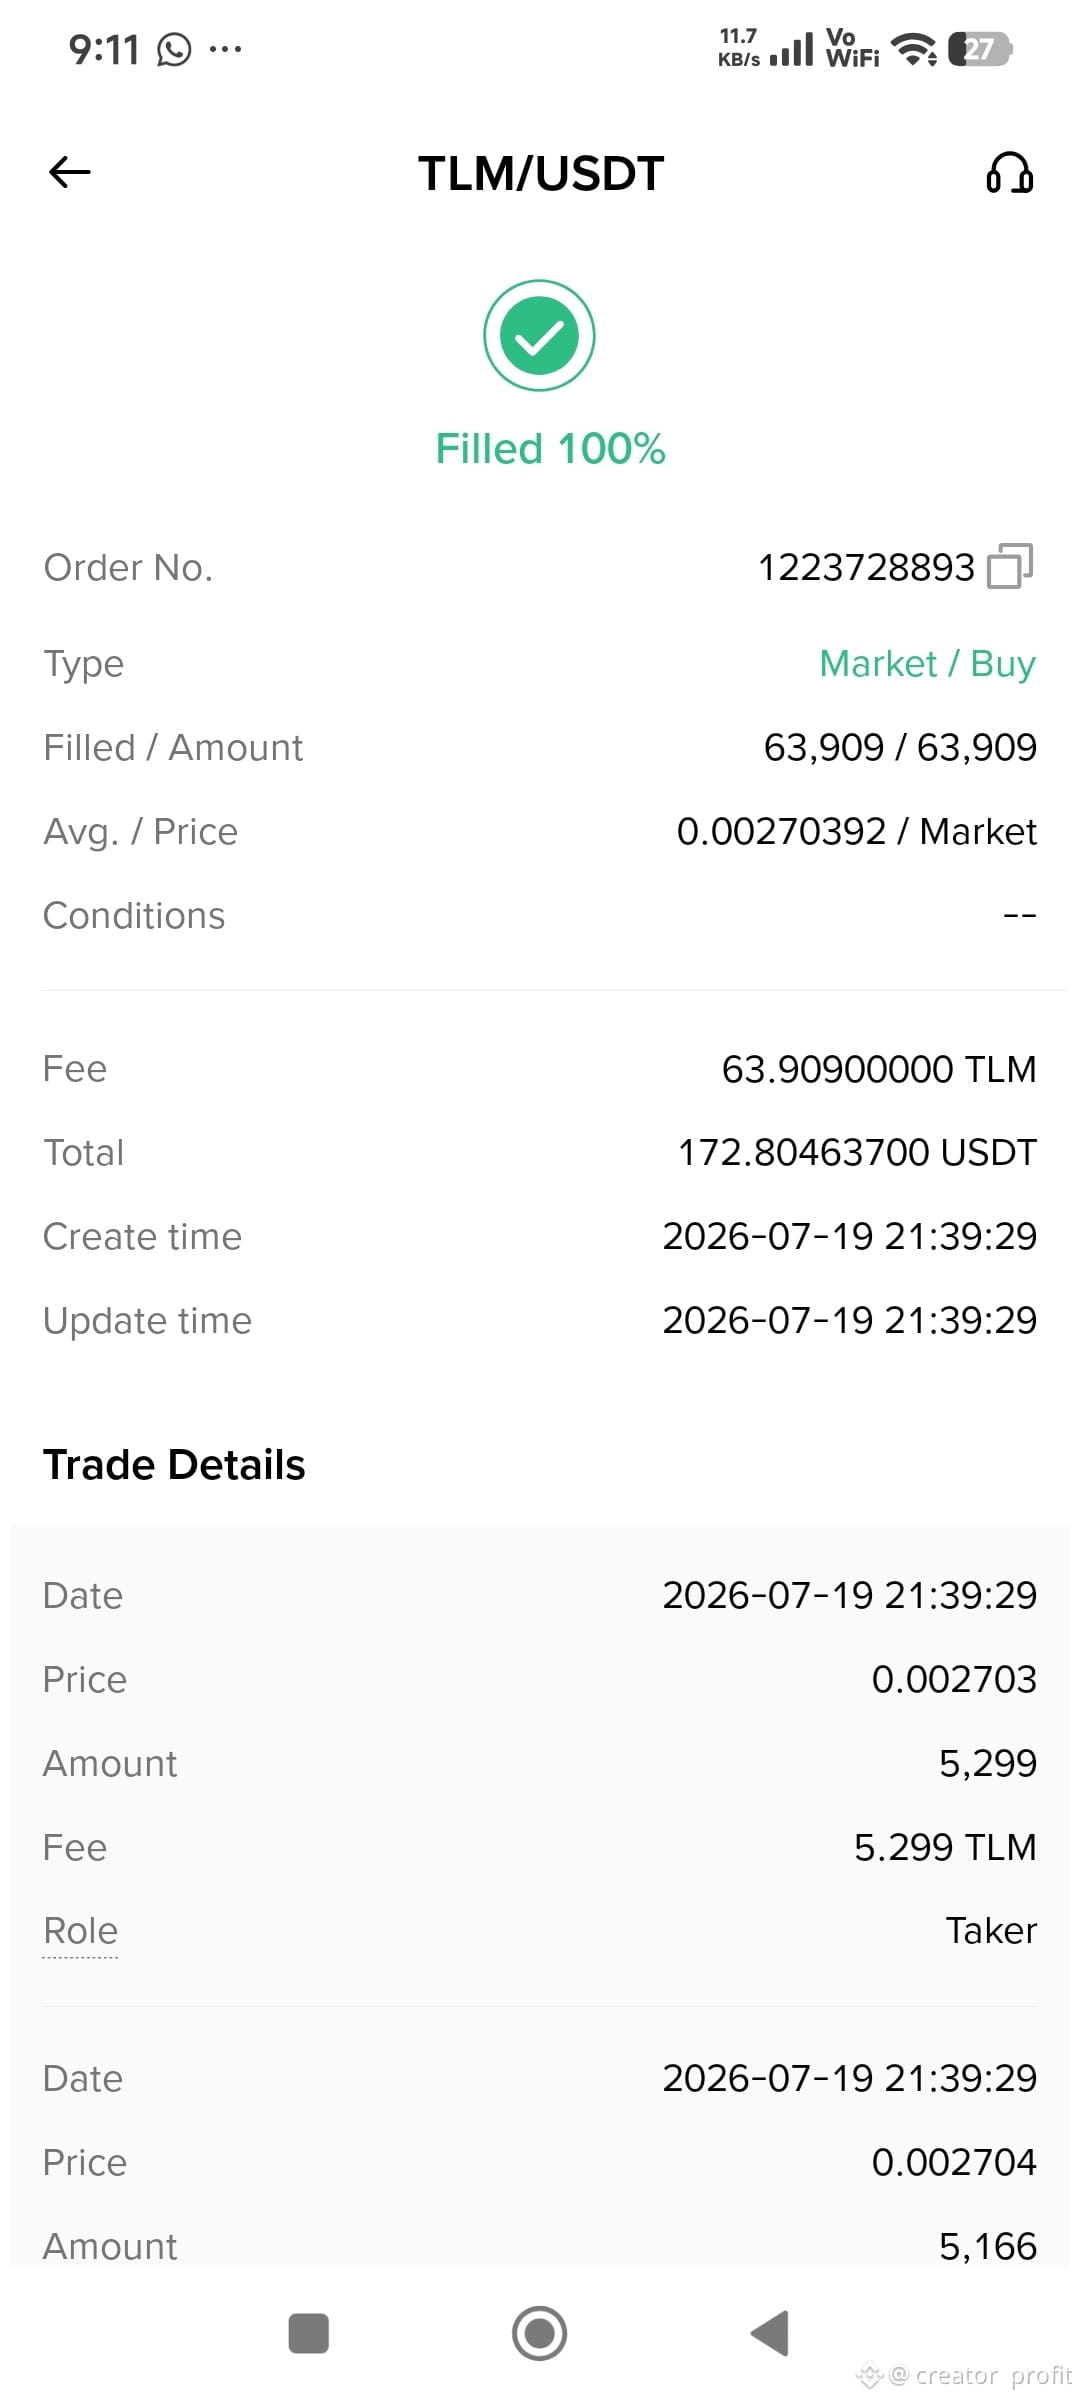Tap the TLM/USDT pair title
Screen dimensions: 1080x2400
pos(541,173)
